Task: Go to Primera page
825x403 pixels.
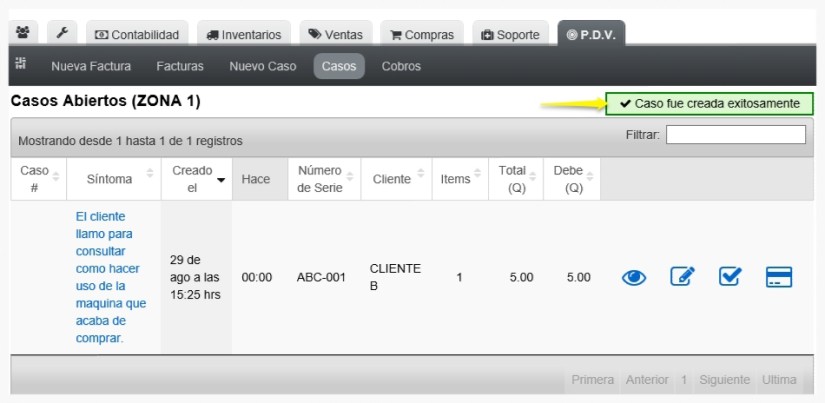Action: coord(592,379)
